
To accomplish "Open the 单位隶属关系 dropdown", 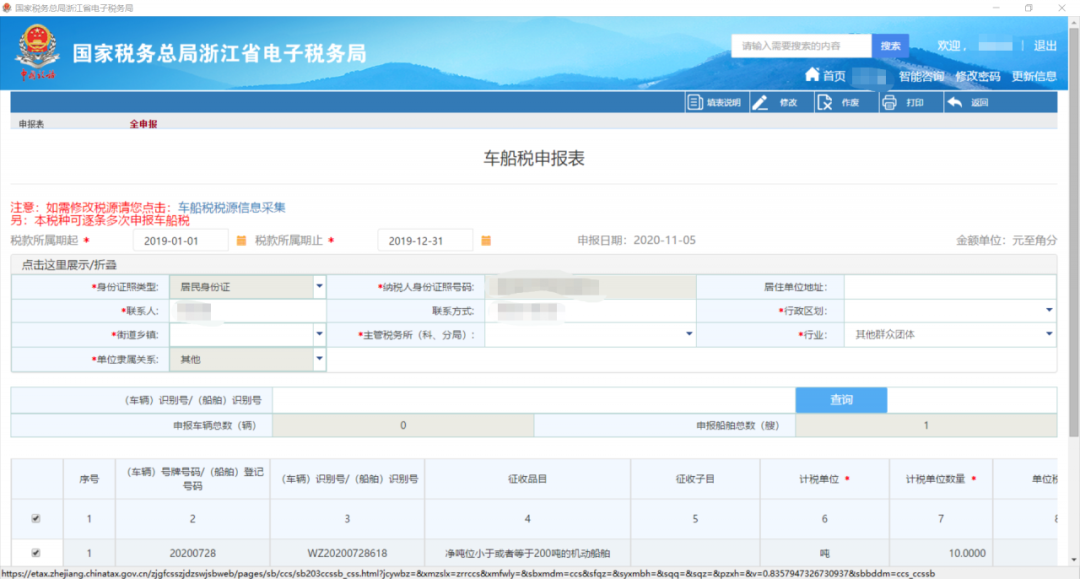I will point(319,359).
